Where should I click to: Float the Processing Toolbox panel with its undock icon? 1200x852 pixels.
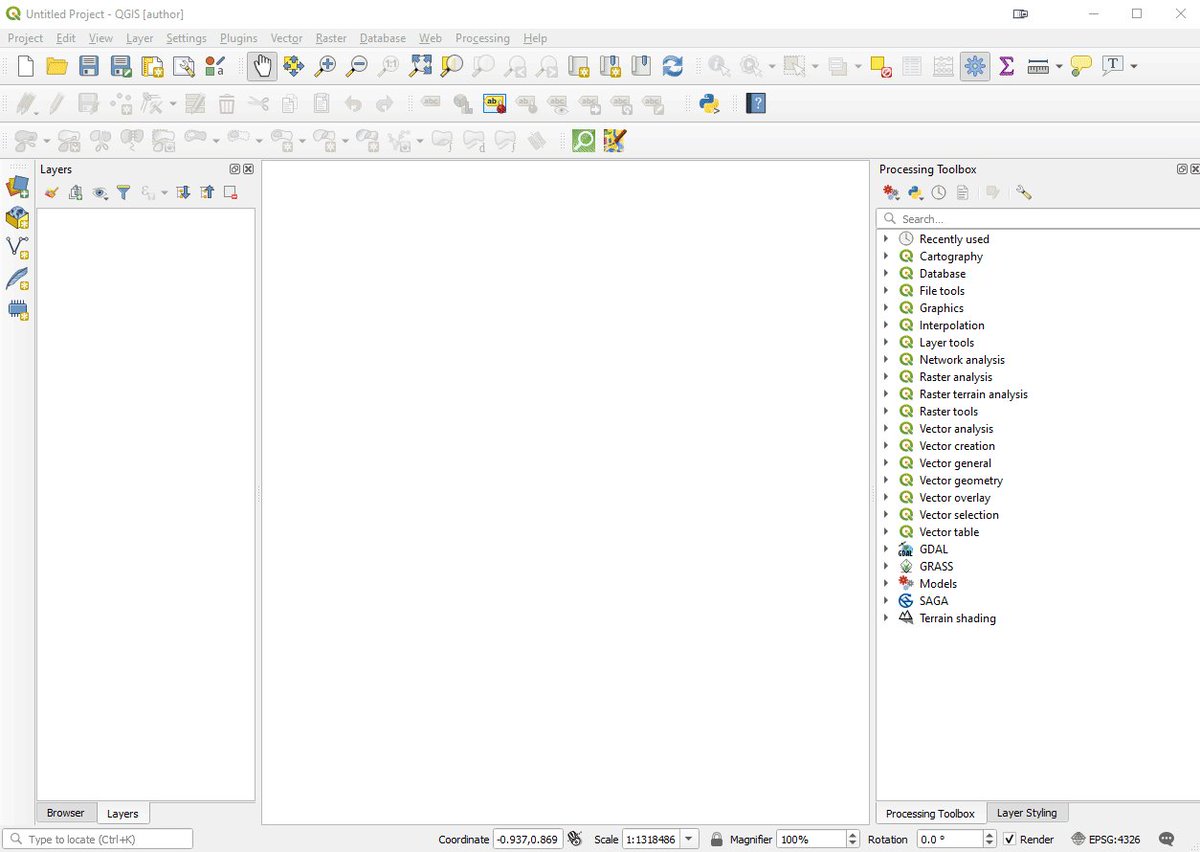pos(1182,169)
